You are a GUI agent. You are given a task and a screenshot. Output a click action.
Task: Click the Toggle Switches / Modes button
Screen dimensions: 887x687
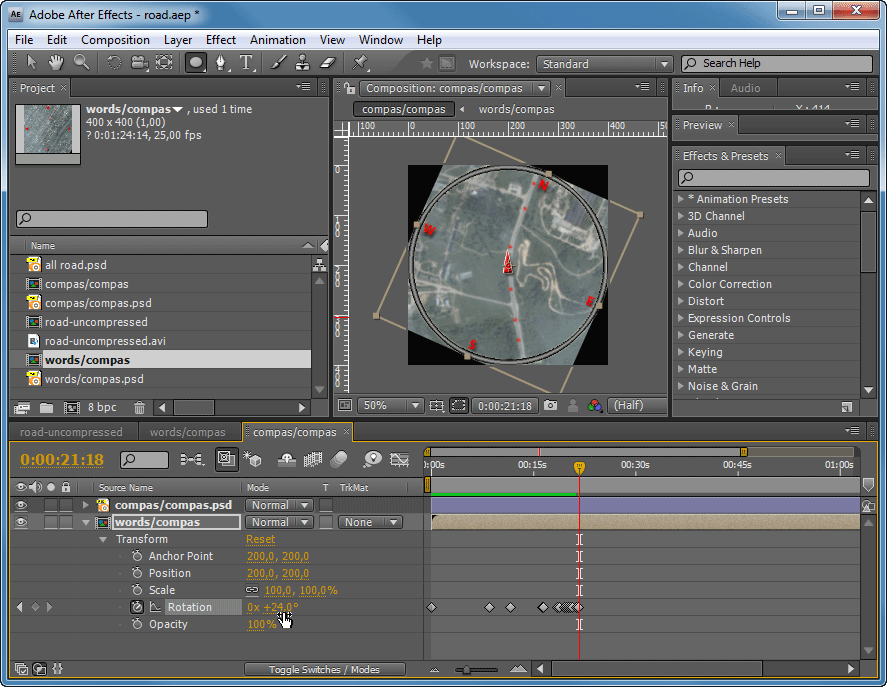click(325, 669)
